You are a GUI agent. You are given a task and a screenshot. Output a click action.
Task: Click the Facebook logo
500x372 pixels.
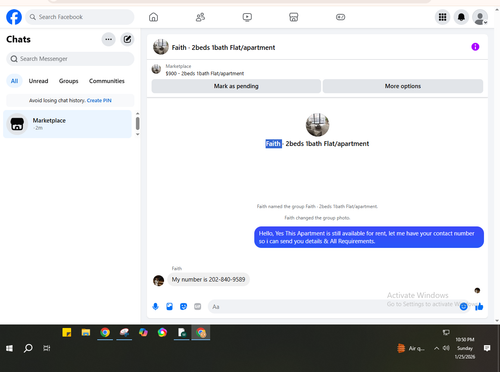(x=14, y=17)
